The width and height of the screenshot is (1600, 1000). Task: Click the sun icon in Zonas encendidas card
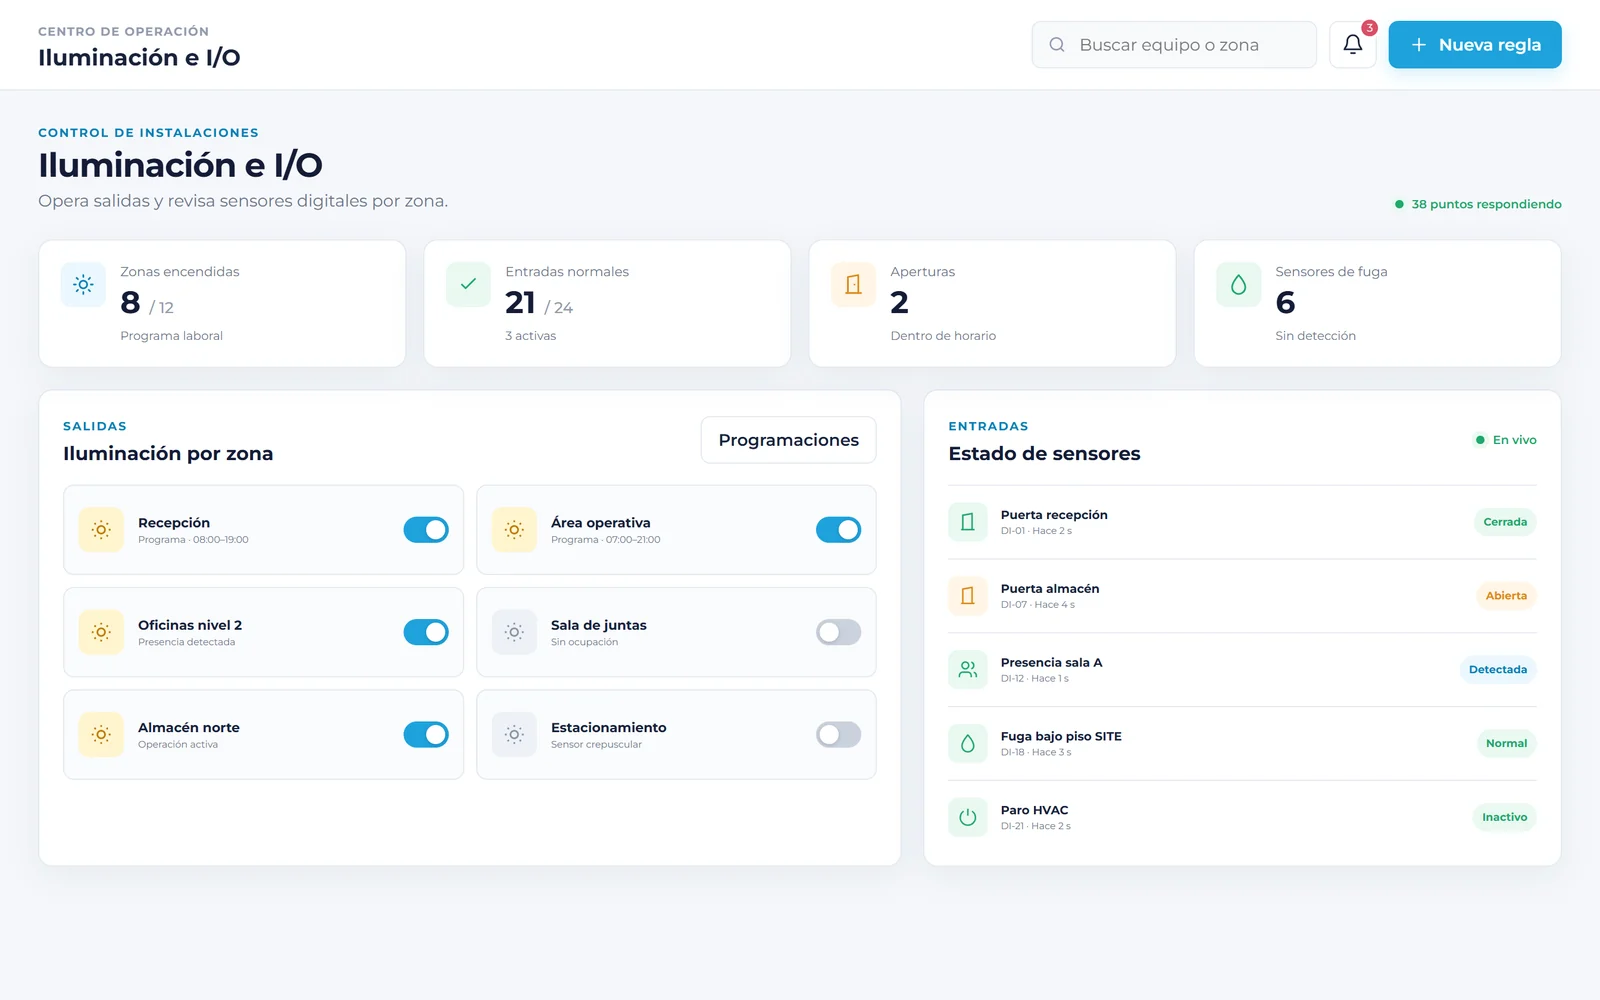click(x=83, y=284)
